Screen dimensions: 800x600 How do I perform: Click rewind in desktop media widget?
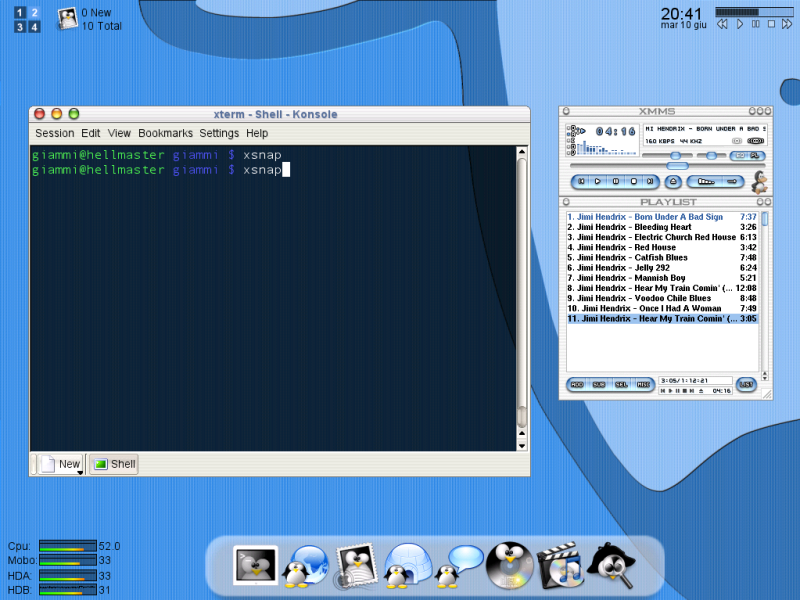click(722, 24)
